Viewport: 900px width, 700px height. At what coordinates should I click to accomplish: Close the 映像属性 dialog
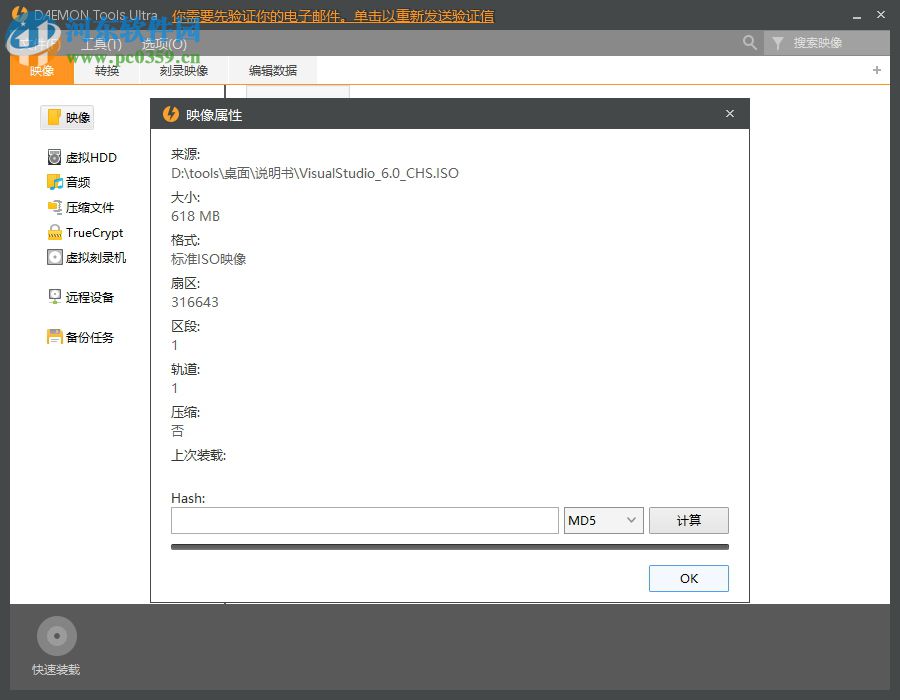[x=729, y=113]
